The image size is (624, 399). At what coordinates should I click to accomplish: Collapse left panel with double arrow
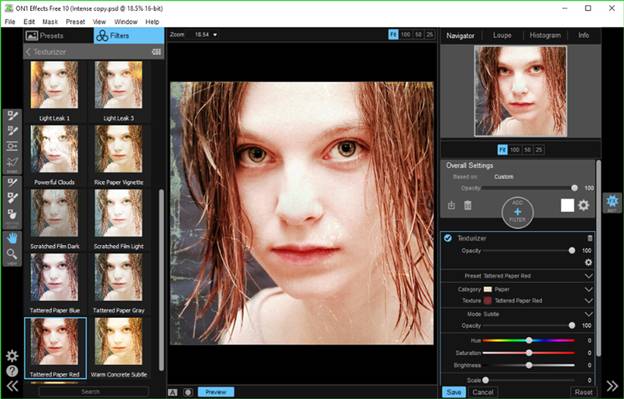point(12,386)
